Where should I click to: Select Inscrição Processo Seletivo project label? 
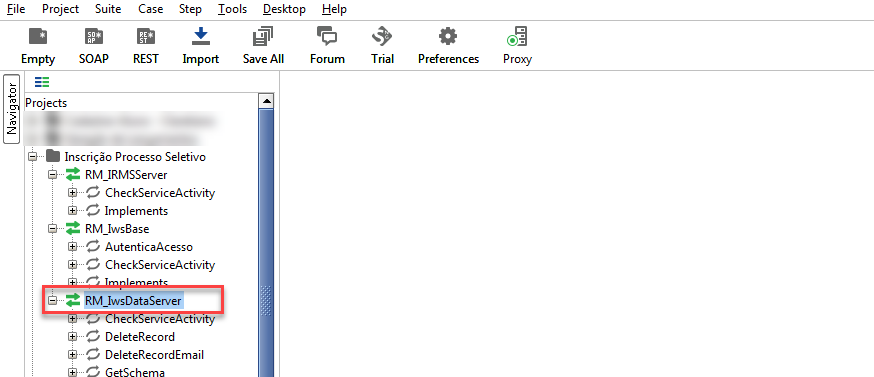point(135,157)
